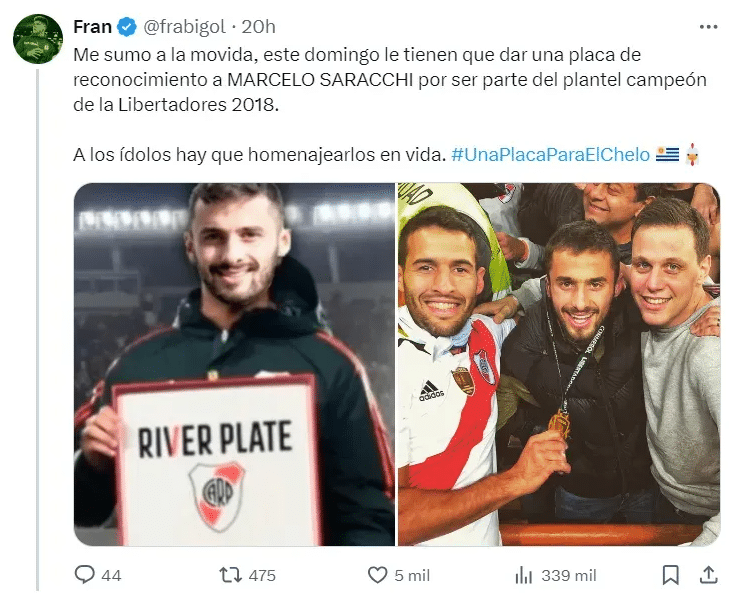Like the tweet with the heart icon
Screen dimensions: 733x594
click(377, 575)
